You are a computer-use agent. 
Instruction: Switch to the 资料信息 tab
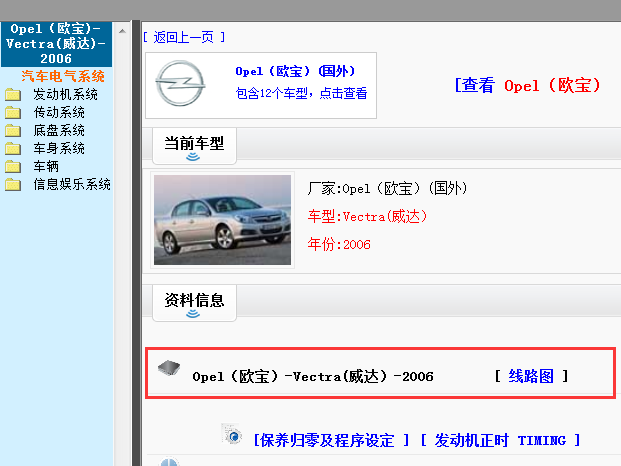point(194,303)
